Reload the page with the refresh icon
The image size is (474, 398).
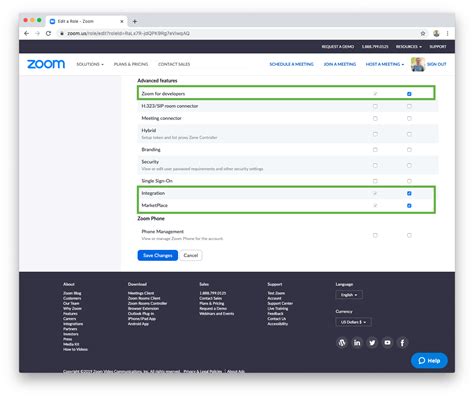coord(48,33)
